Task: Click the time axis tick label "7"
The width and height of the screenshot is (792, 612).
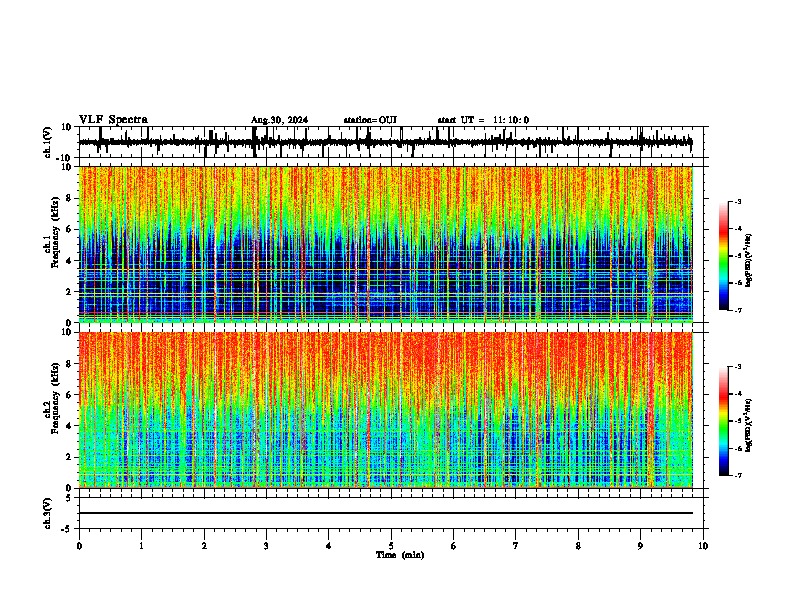Action: [x=516, y=546]
